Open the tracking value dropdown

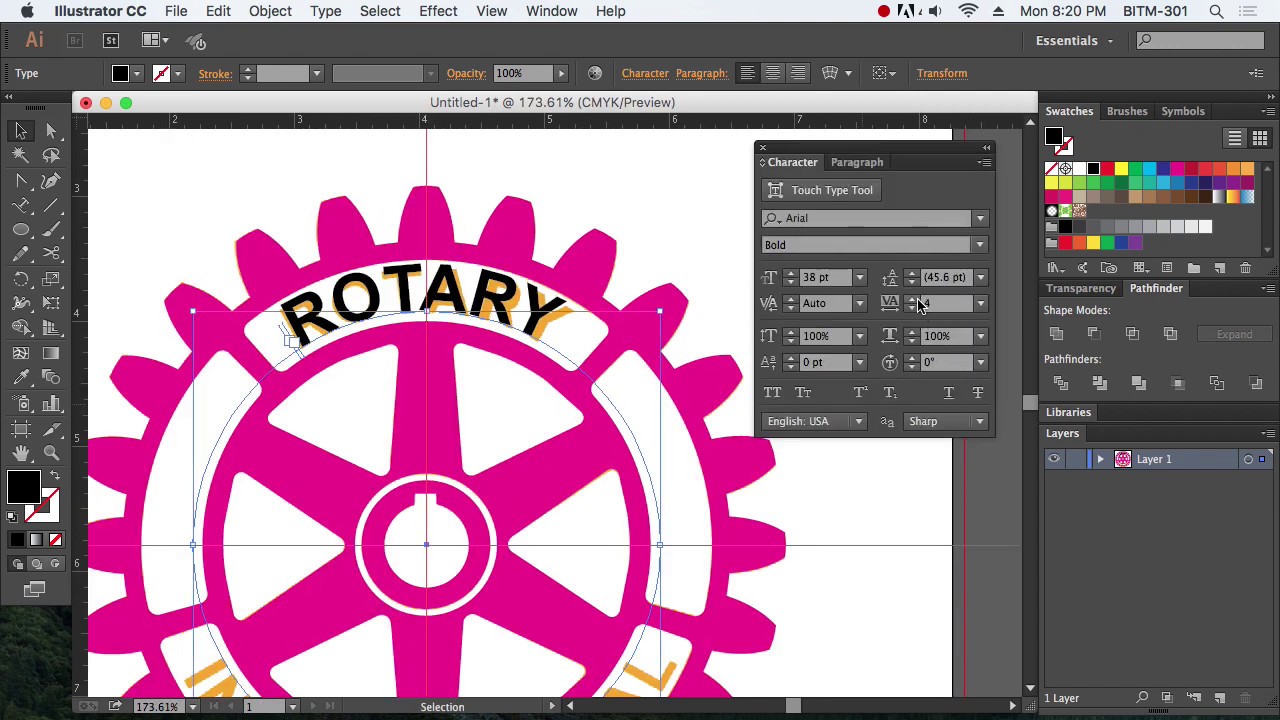point(981,303)
